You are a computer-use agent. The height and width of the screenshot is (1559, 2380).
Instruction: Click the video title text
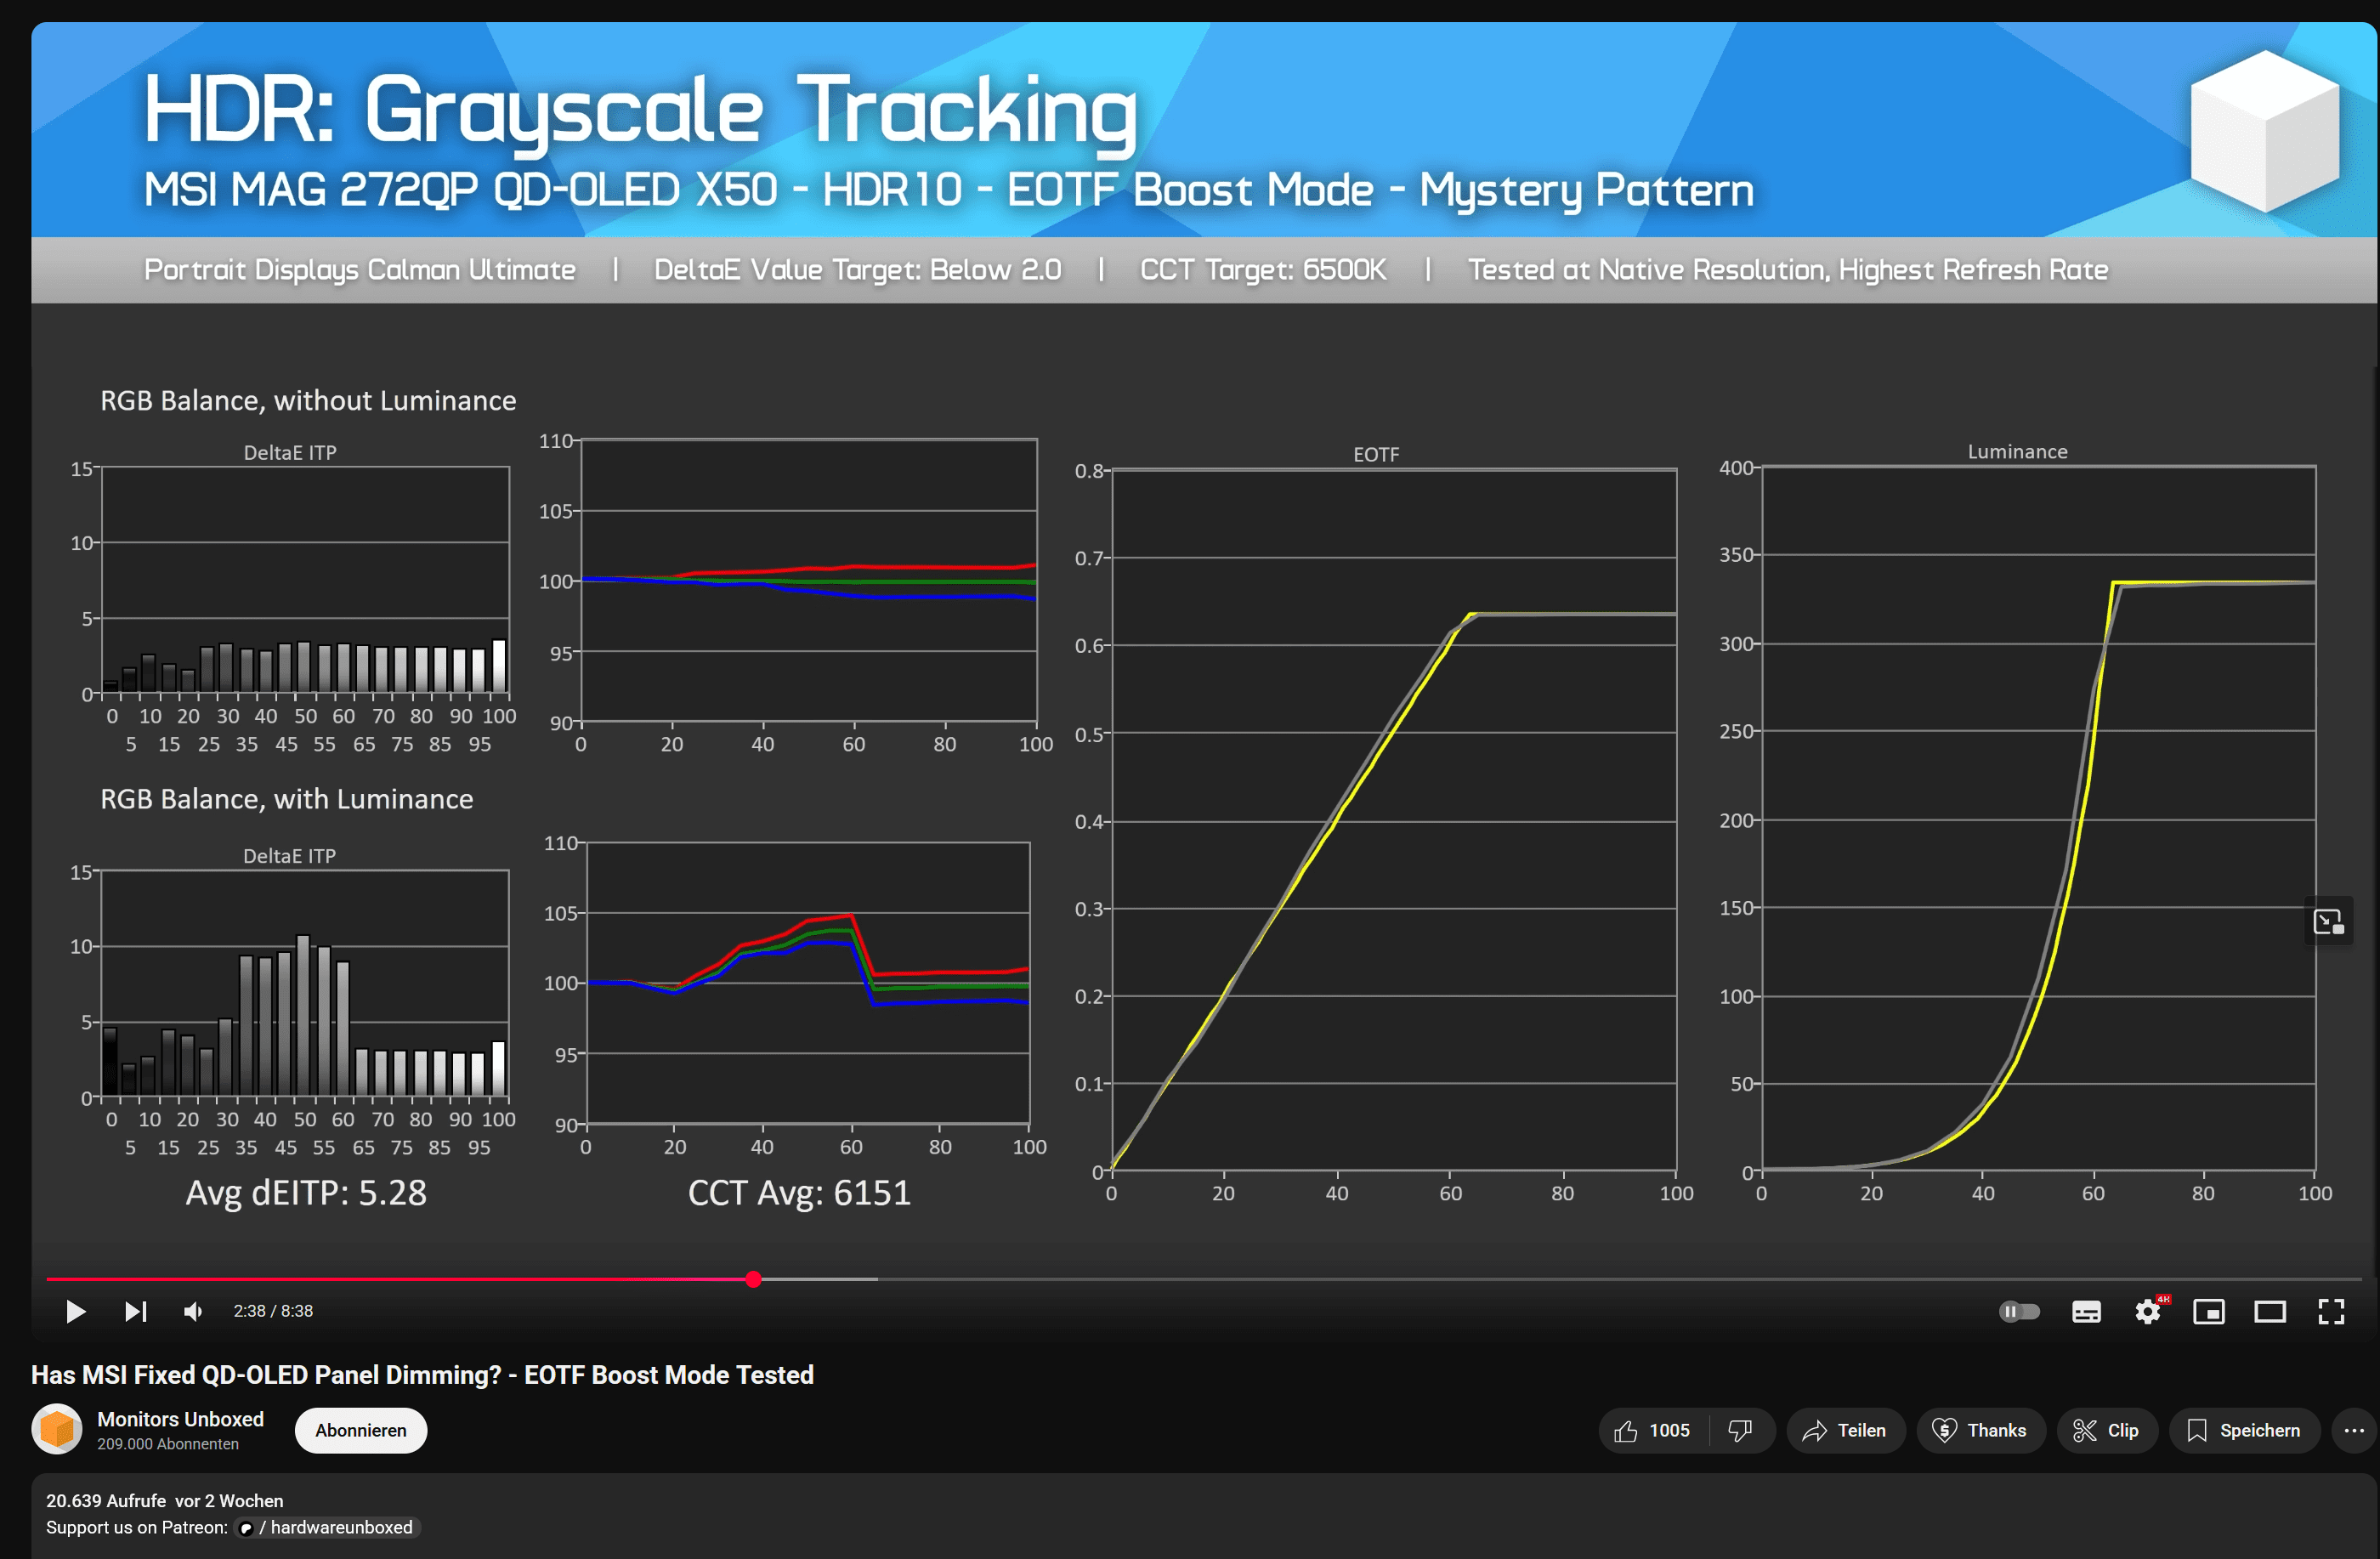click(x=422, y=1374)
